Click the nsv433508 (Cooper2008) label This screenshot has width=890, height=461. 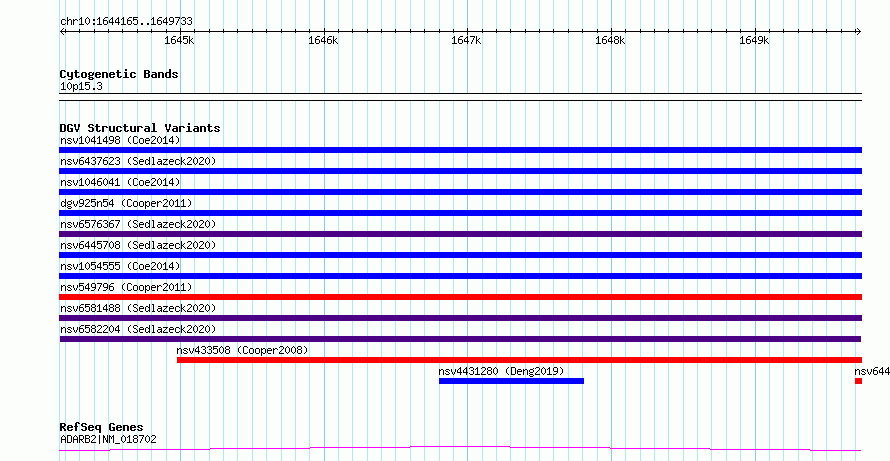point(242,350)
